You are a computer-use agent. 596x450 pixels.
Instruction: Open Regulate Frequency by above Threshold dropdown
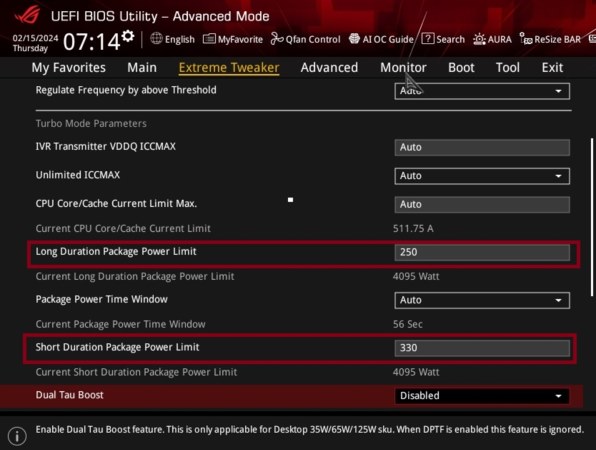click(x=482, y=91)
